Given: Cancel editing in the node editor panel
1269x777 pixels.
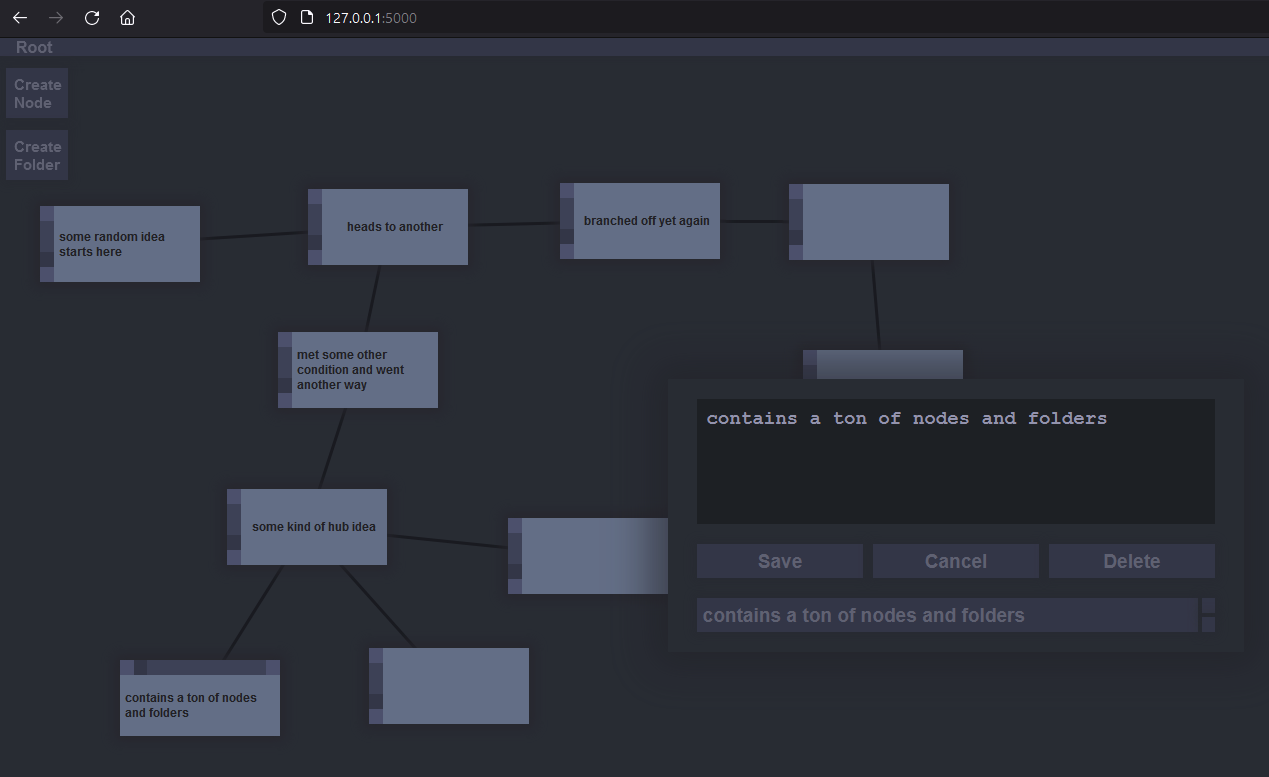Looking at the screenshot, I should pyautogui.click(x=956, y=561).
